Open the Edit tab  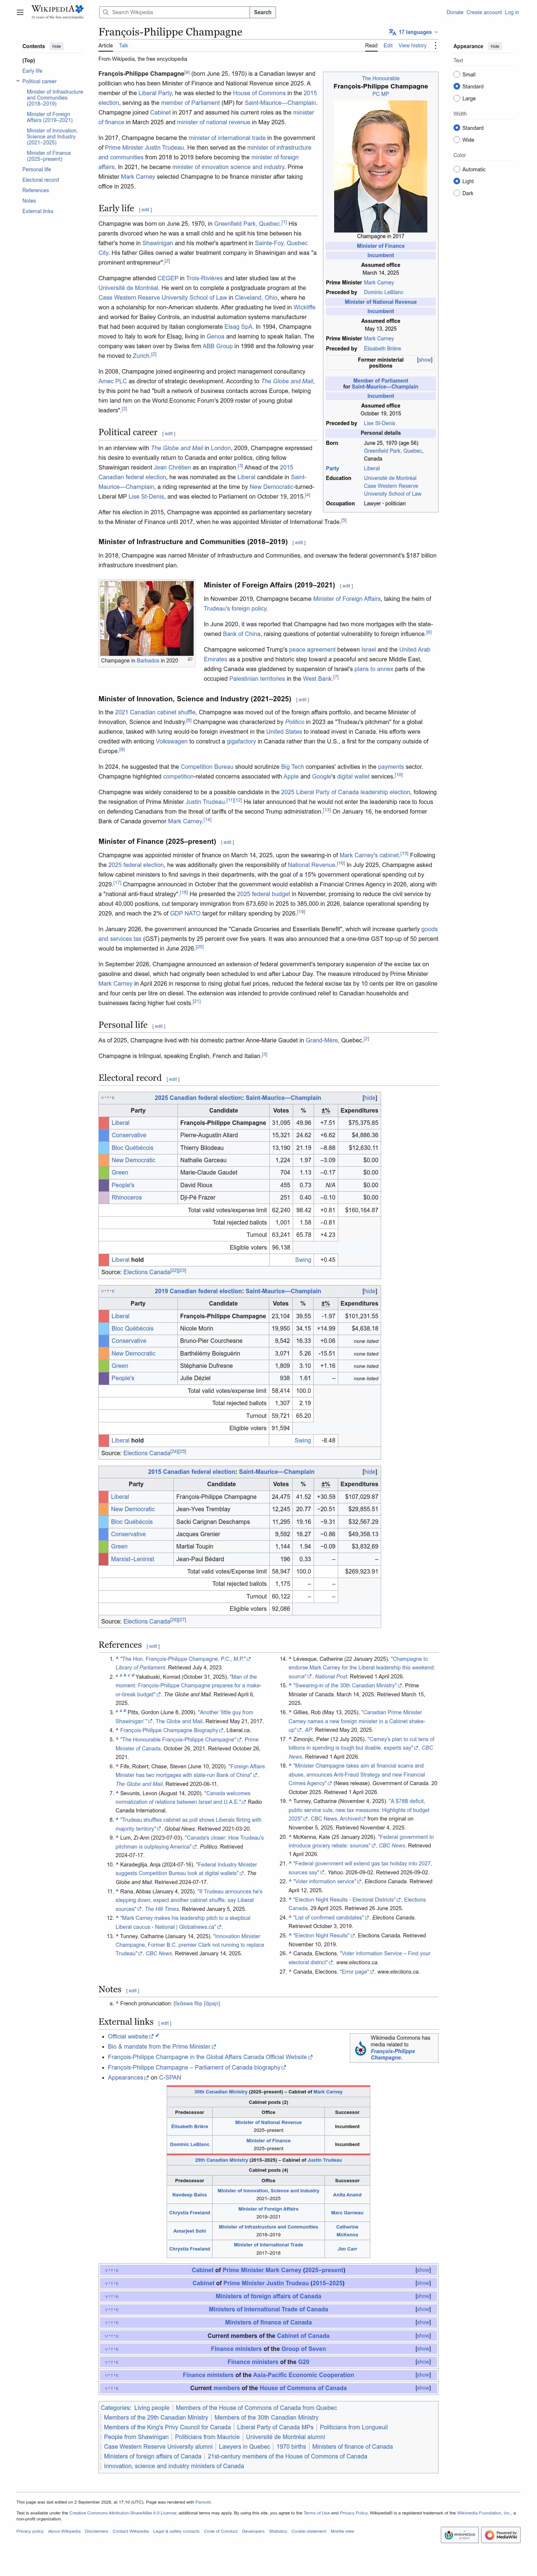[x=388, y=45]
